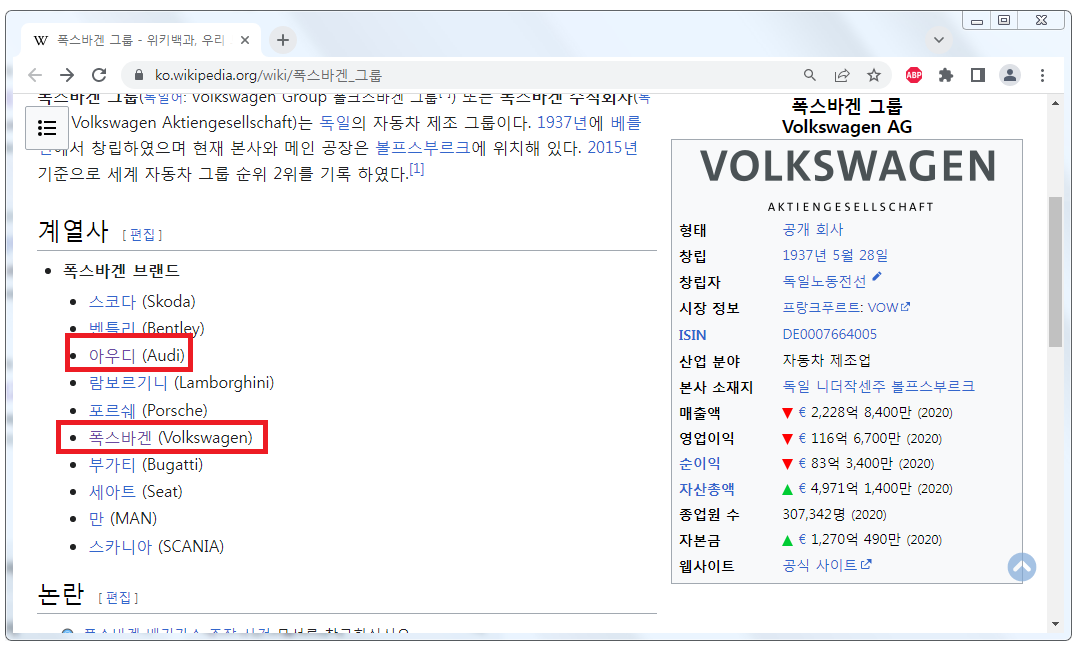Select the 폭스바겐 그룹 Wikipedia tab

coord(141,40)
